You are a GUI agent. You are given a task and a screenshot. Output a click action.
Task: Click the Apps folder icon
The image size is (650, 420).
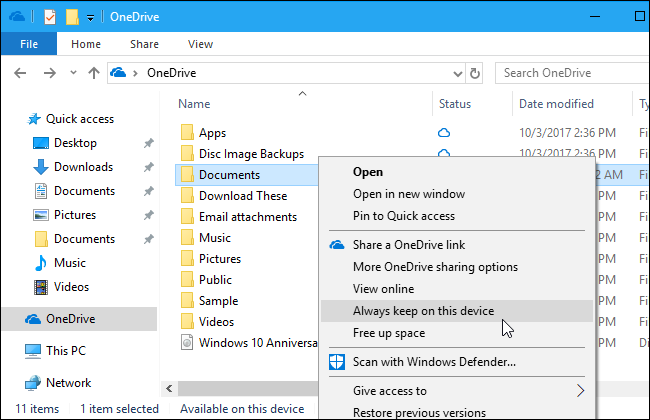[x=187, y=133]
